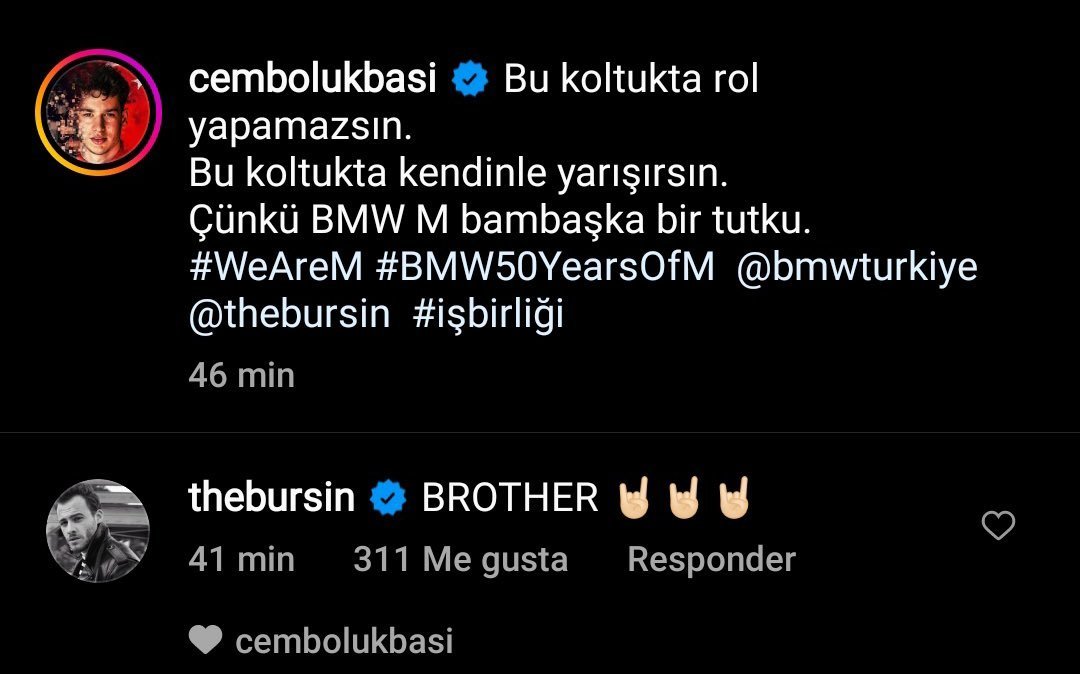
Task: Select the BROTHER comment text
Action: [x=510, y=497]
